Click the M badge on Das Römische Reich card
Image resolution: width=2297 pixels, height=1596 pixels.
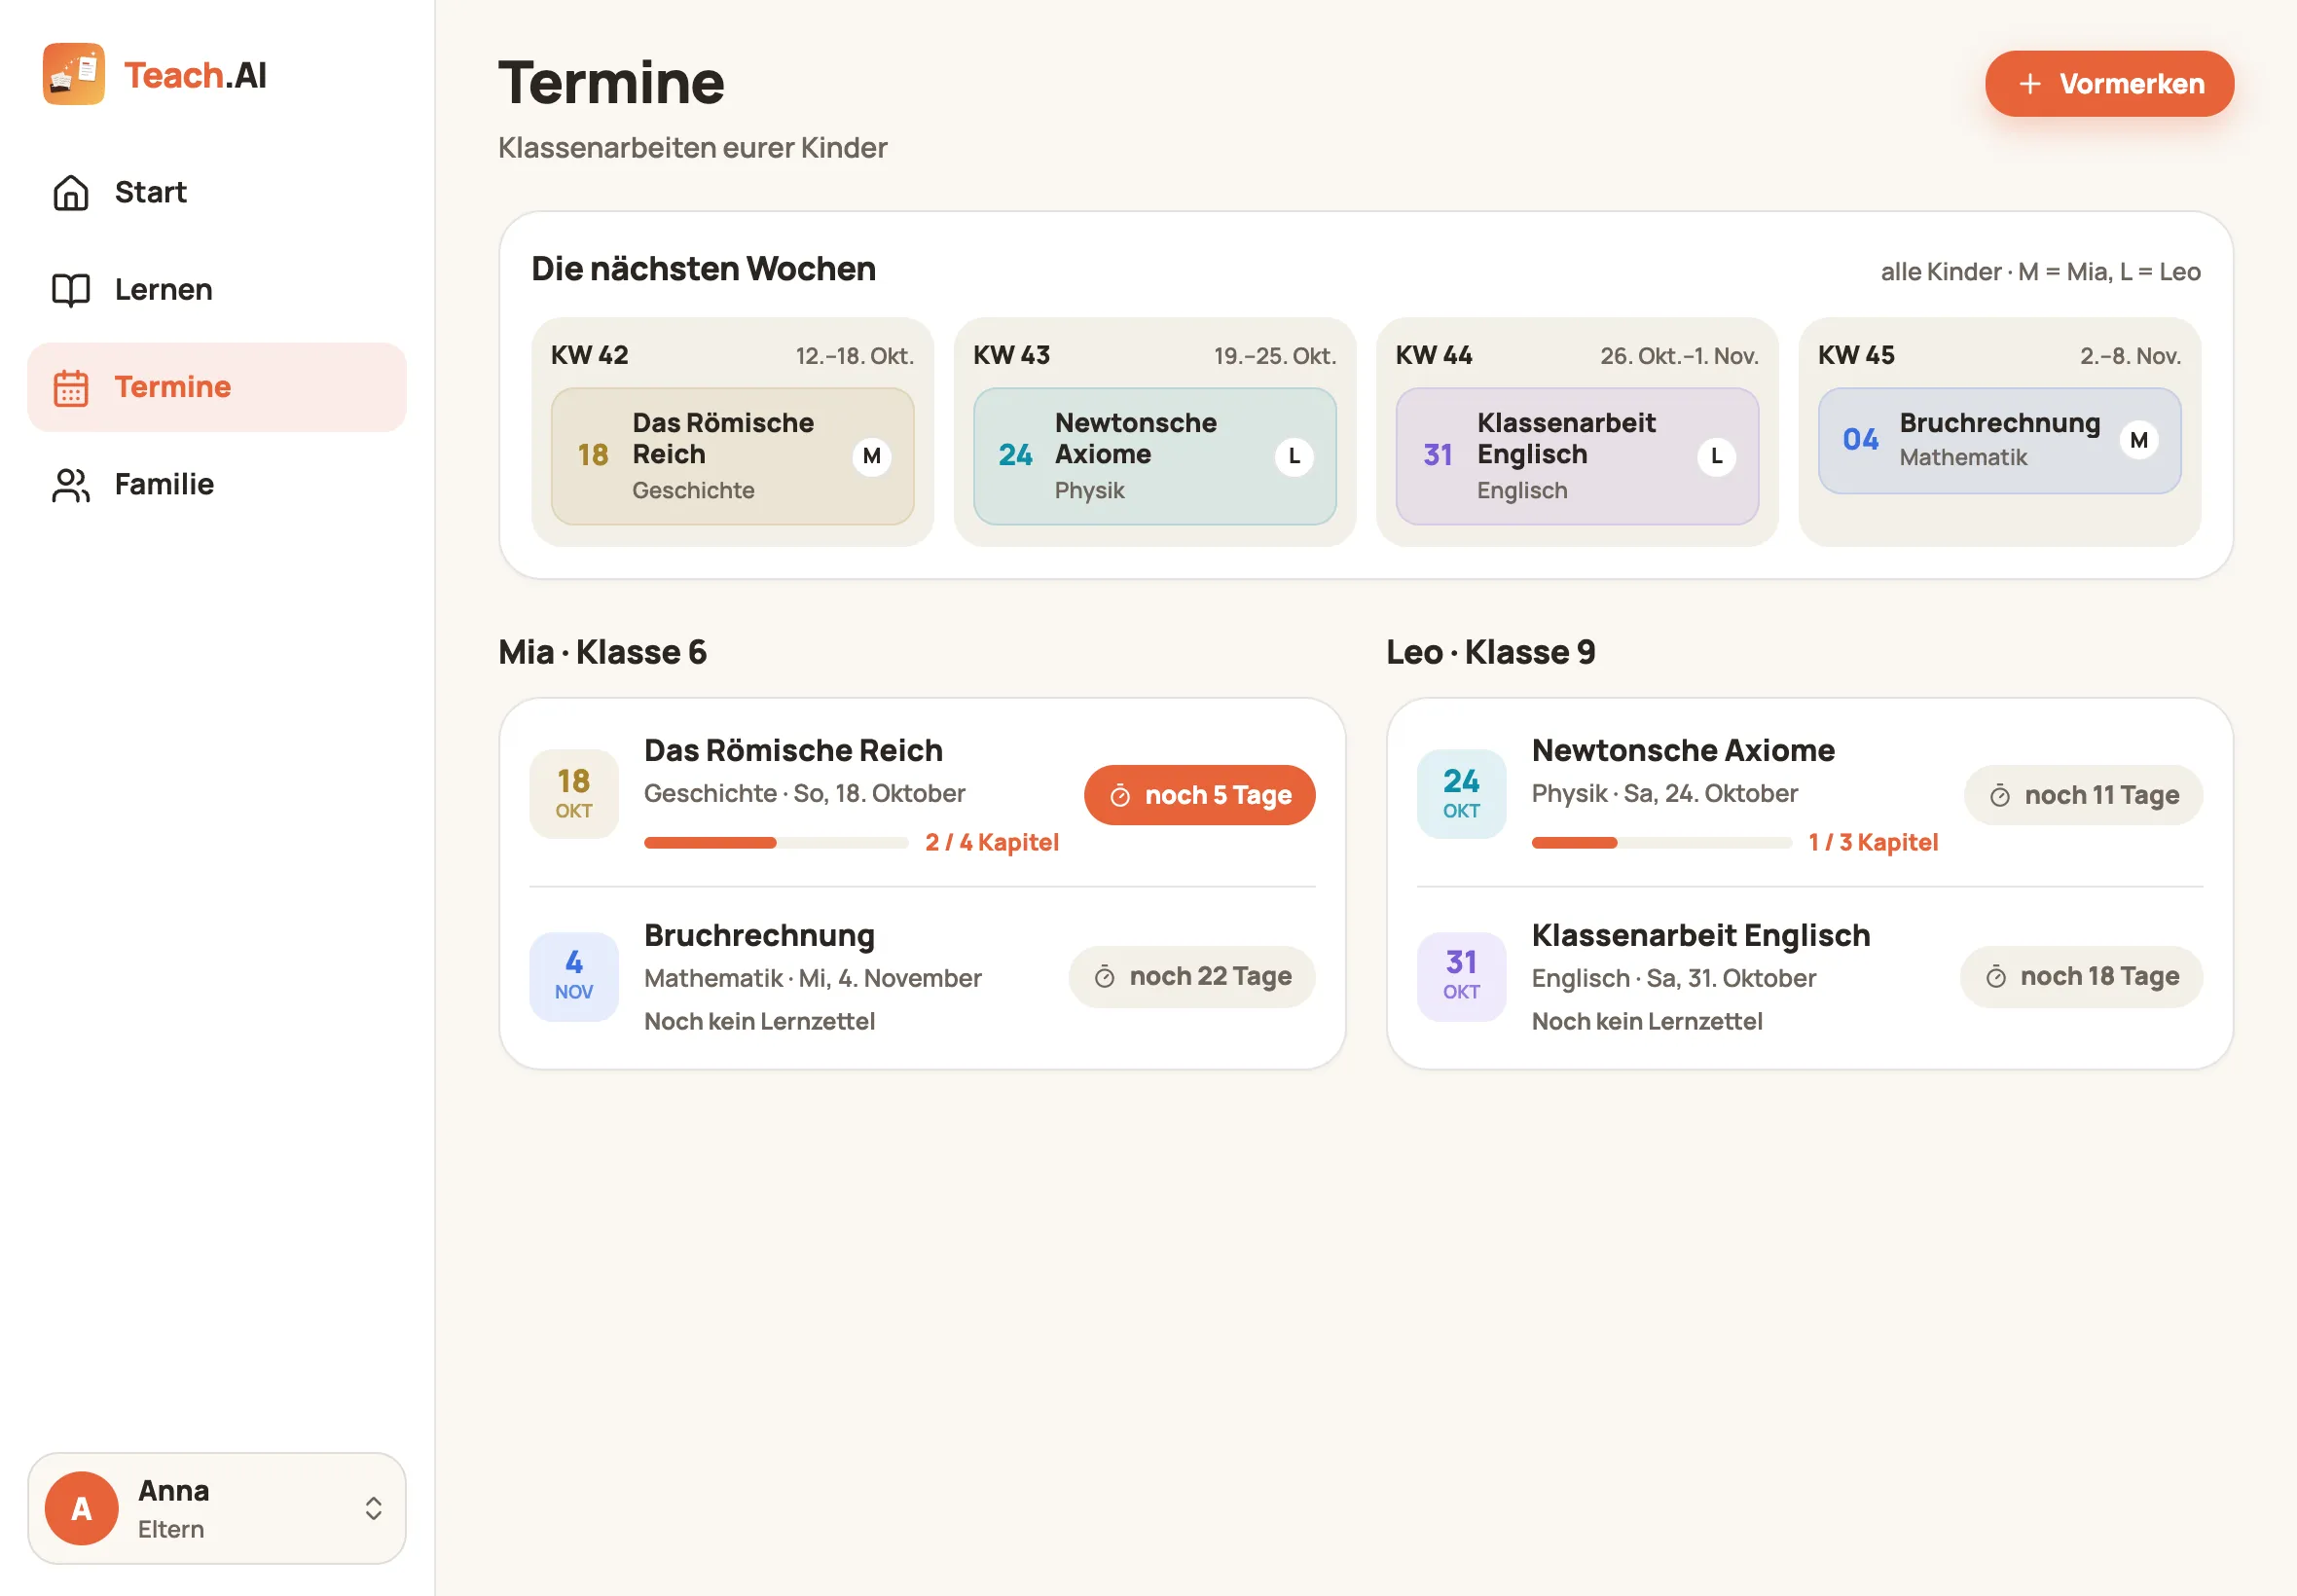[x=872, y=456]
